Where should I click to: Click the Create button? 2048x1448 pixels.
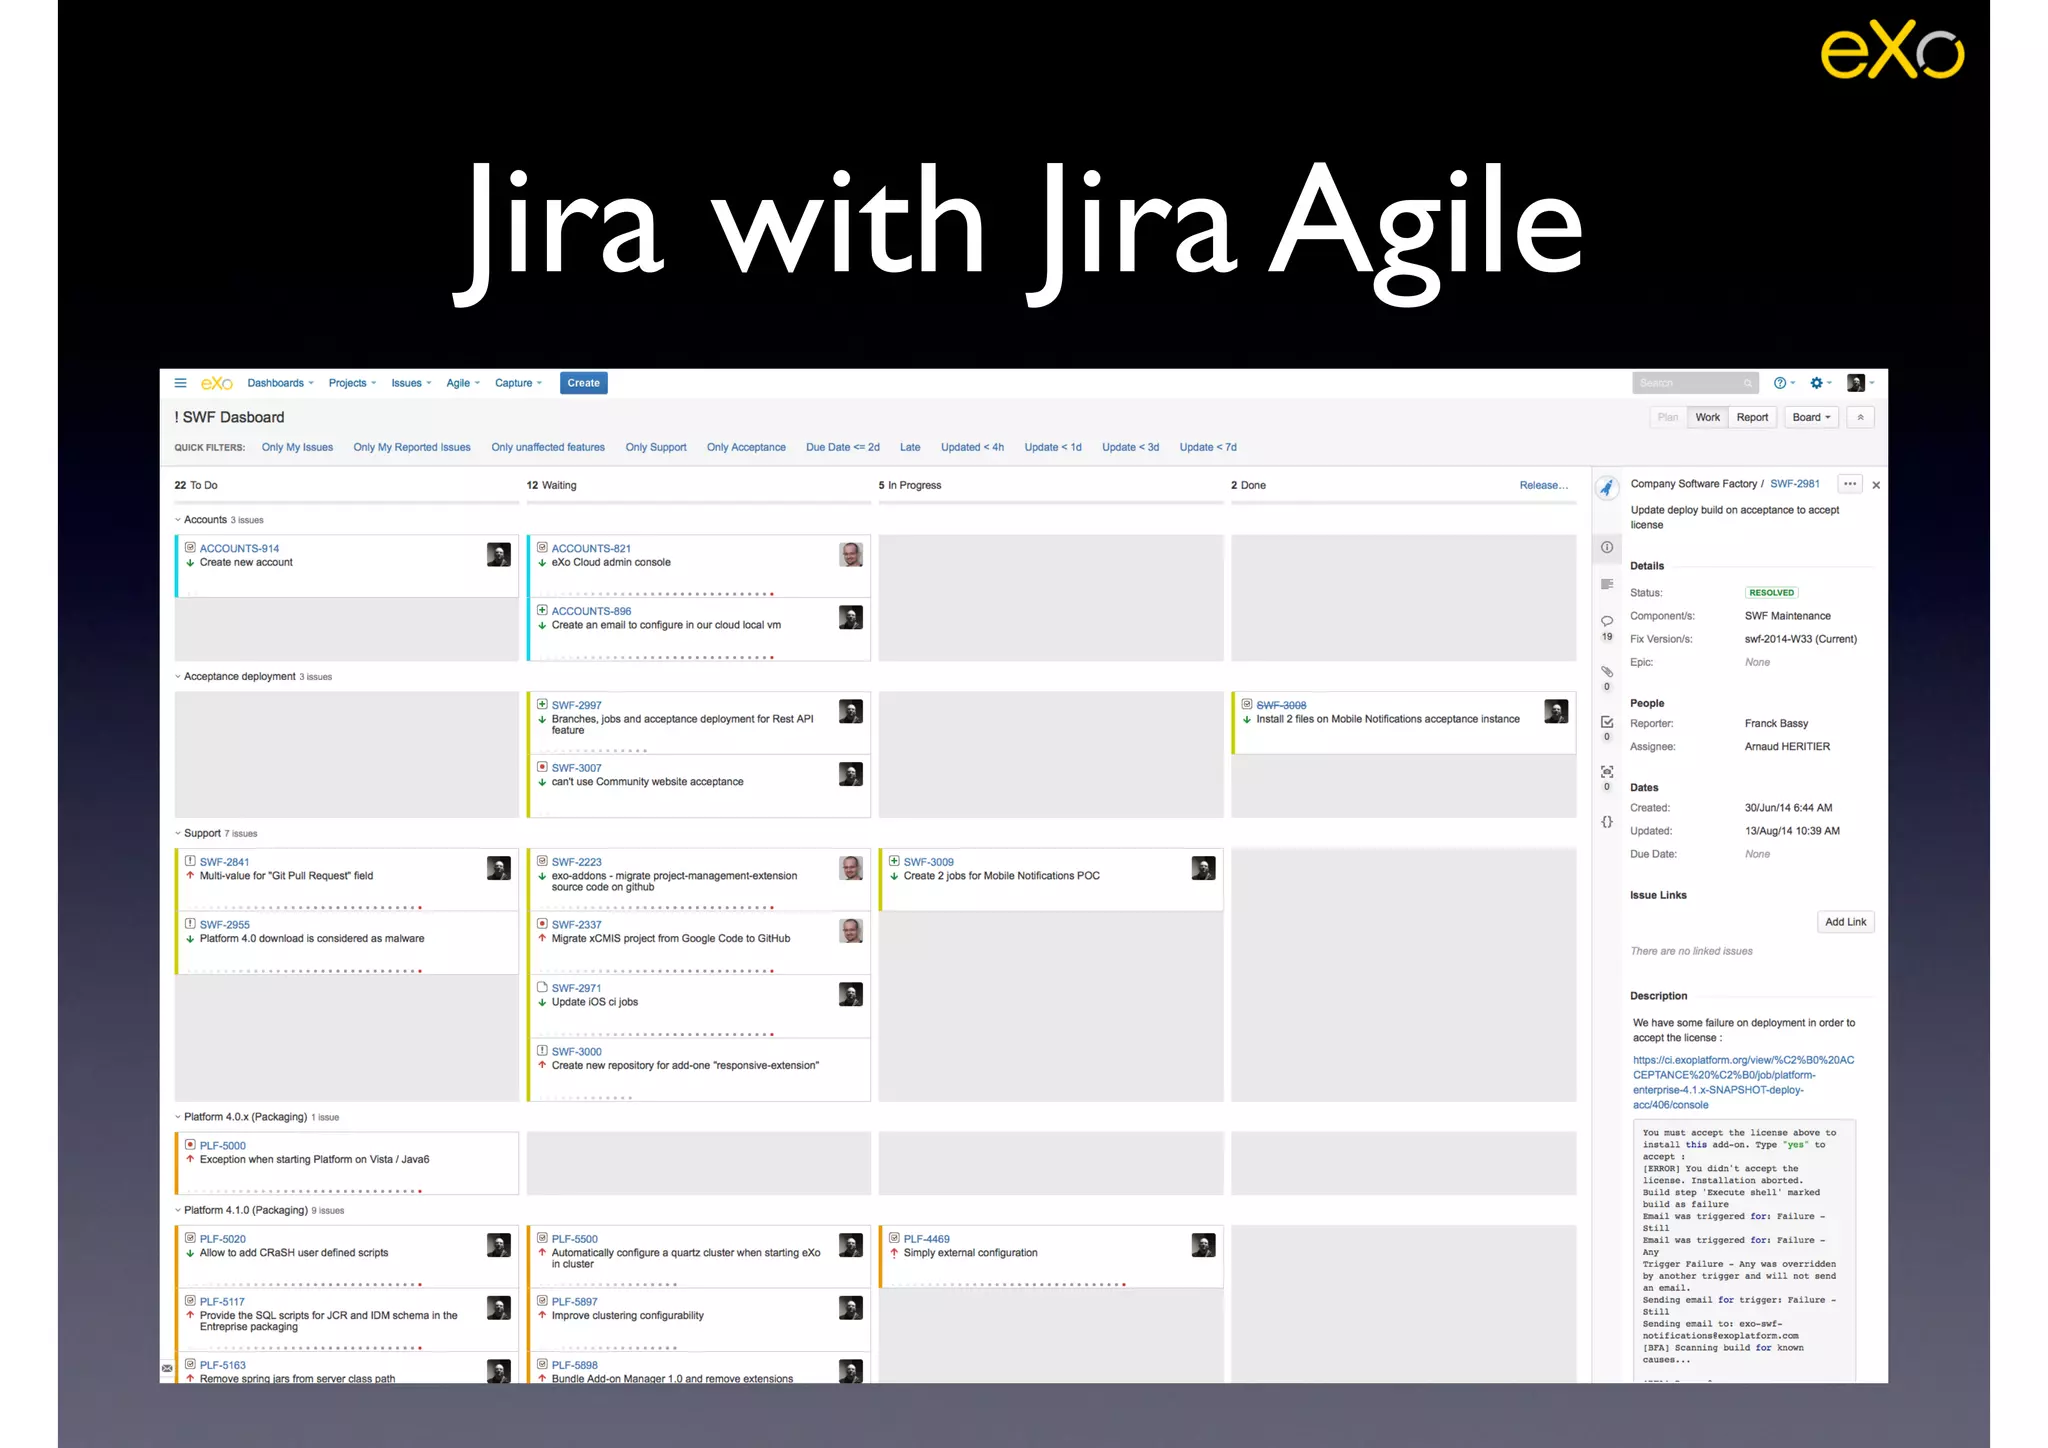pyautogui.click(x=584, y=383)
